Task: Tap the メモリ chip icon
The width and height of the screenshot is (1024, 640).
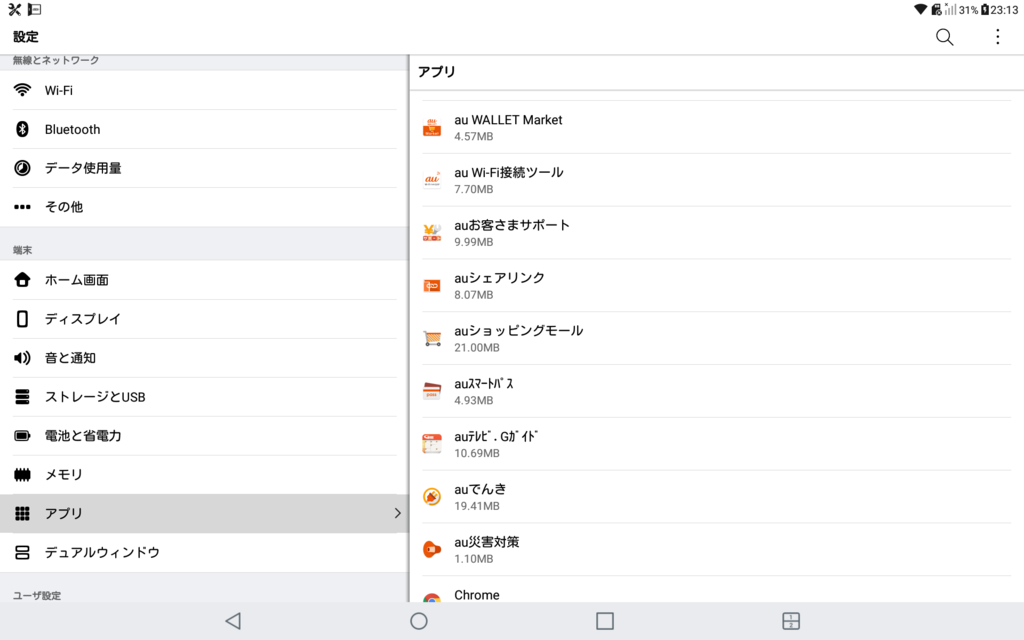Action: (22, 475)
